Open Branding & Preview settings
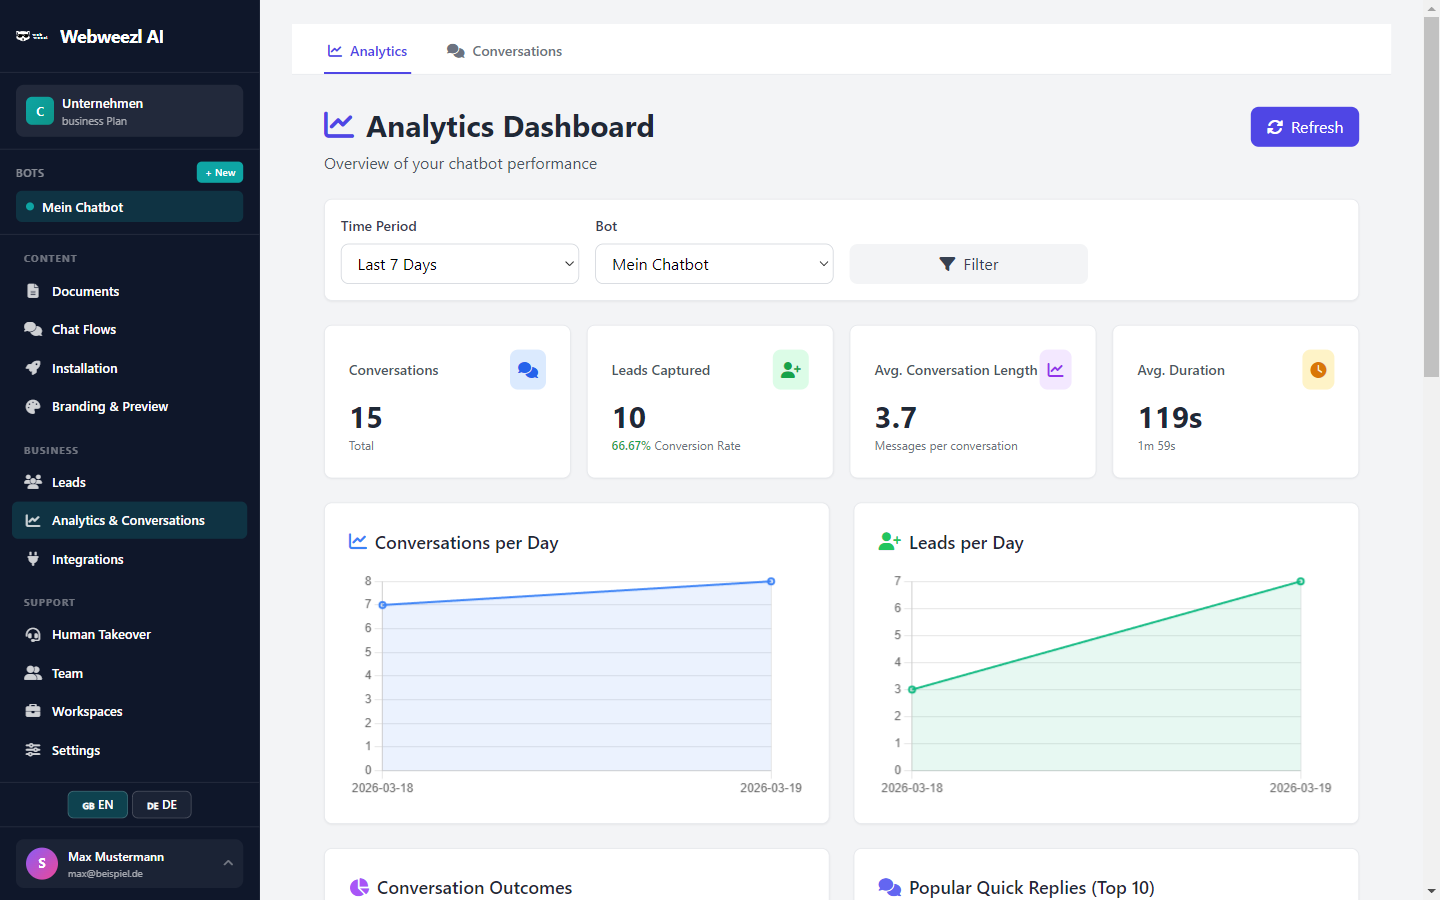 (x=34, y=406)
